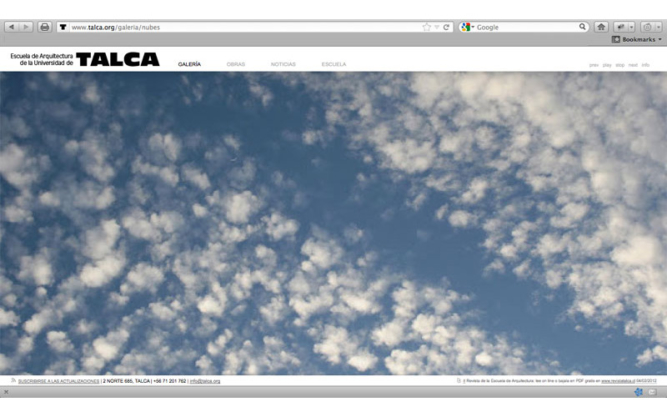Open the OBRAS menu item
667x417 pixels.
click(236, 64)
